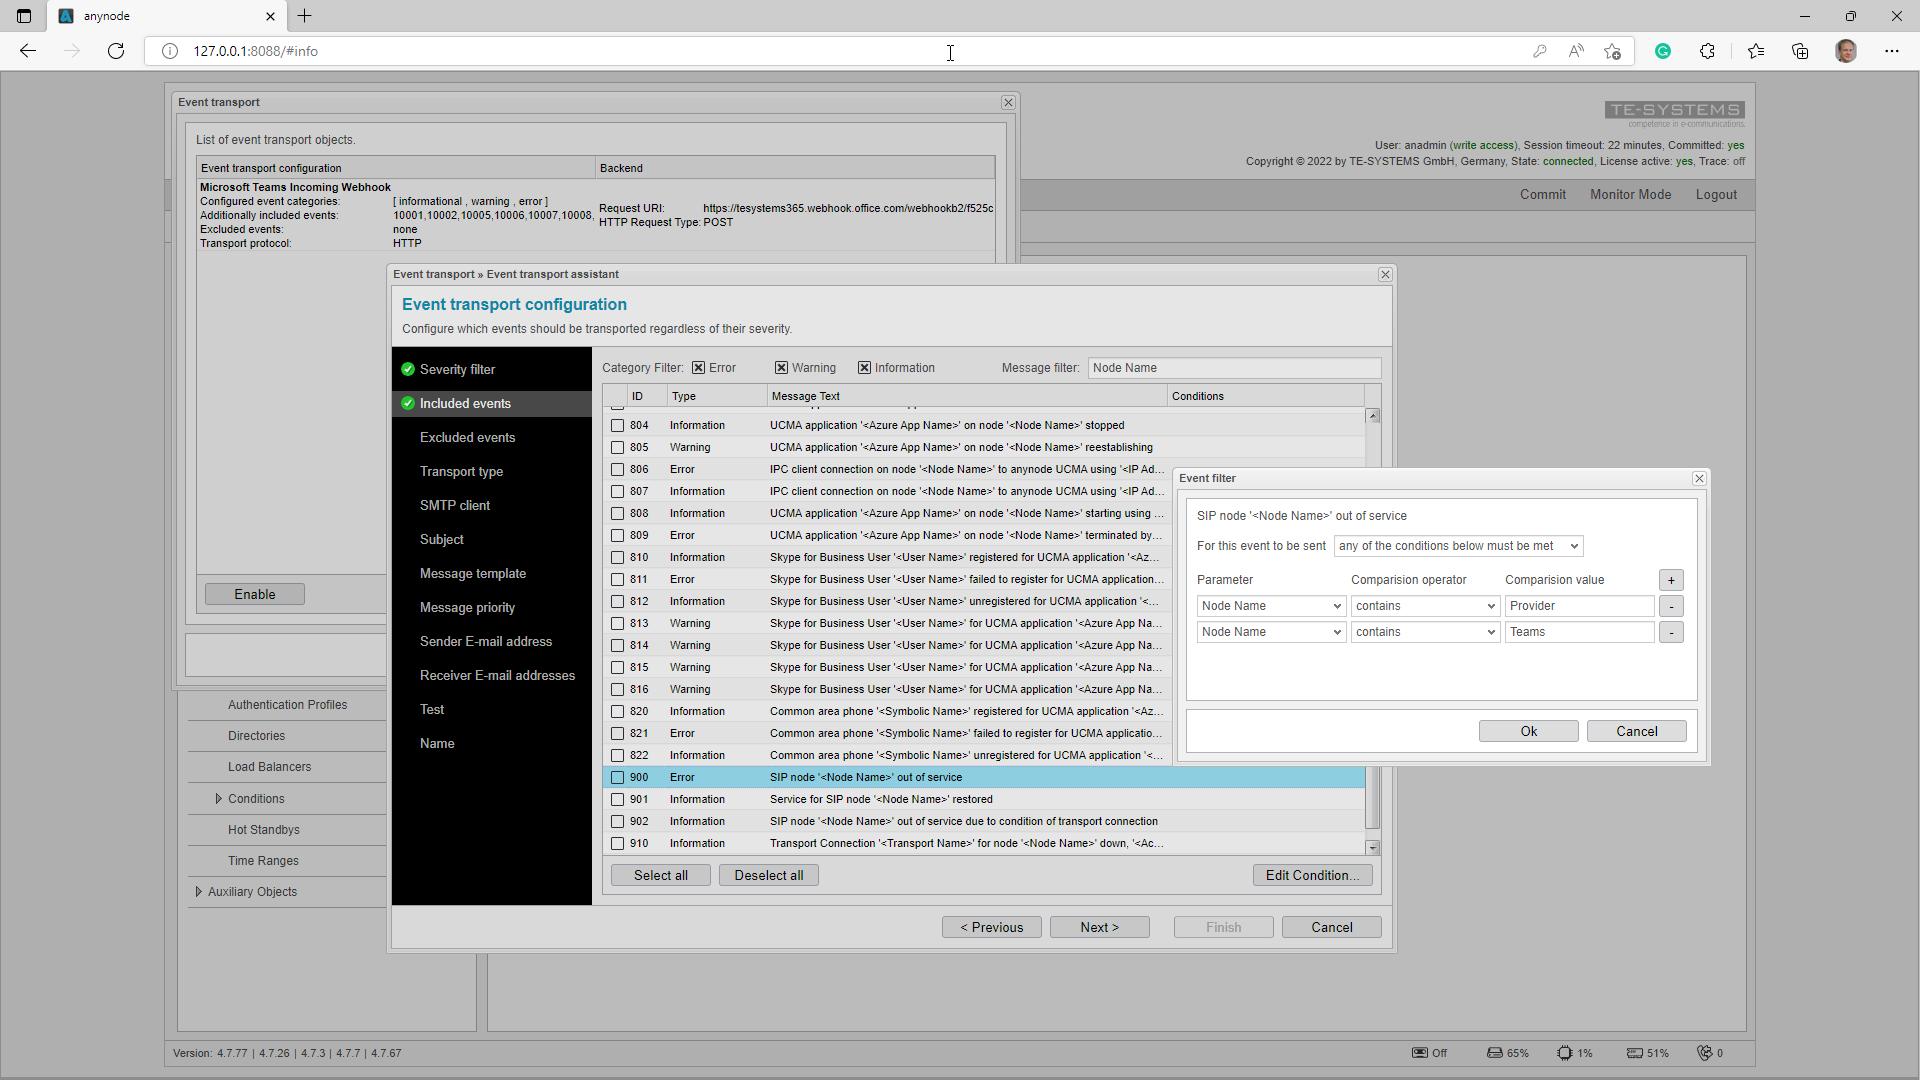Click the Message filter input field
This screenshot has height=1080, width=1920.
click(1233, 368)
